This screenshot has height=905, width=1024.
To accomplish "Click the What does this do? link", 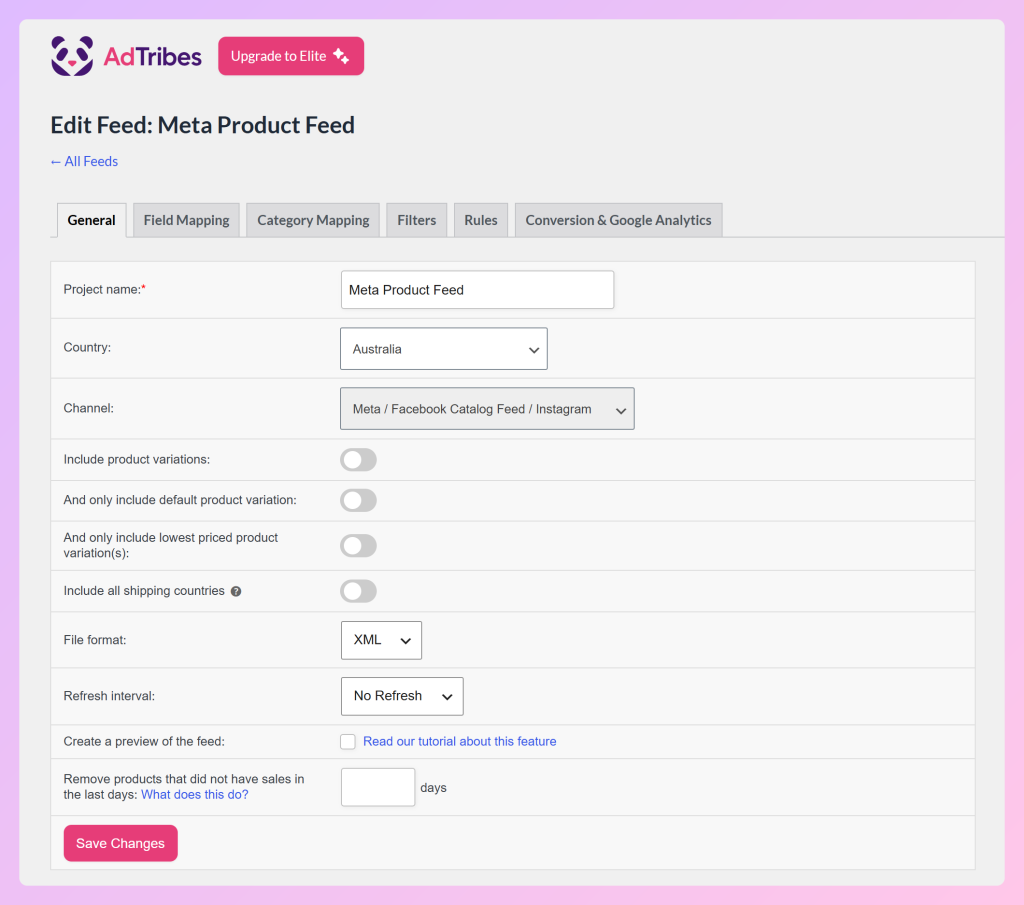I will pyautogui.click(x=195, y=795).
